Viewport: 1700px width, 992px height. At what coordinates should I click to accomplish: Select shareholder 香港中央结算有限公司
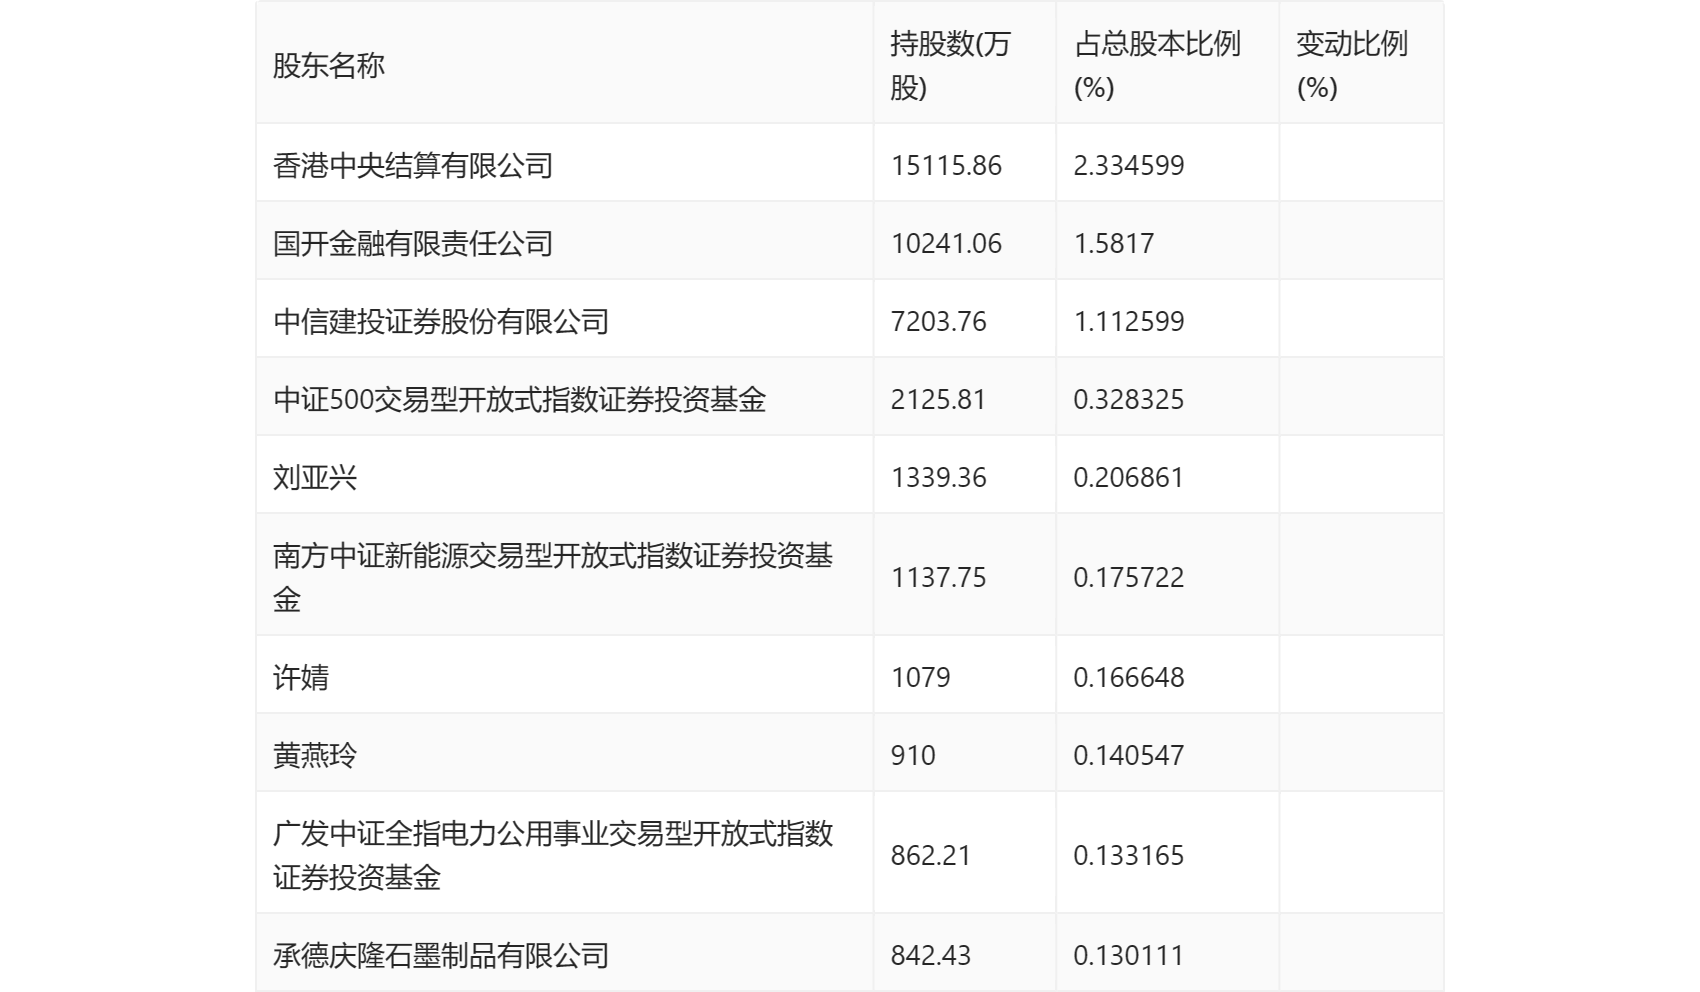tap(413, 165)
